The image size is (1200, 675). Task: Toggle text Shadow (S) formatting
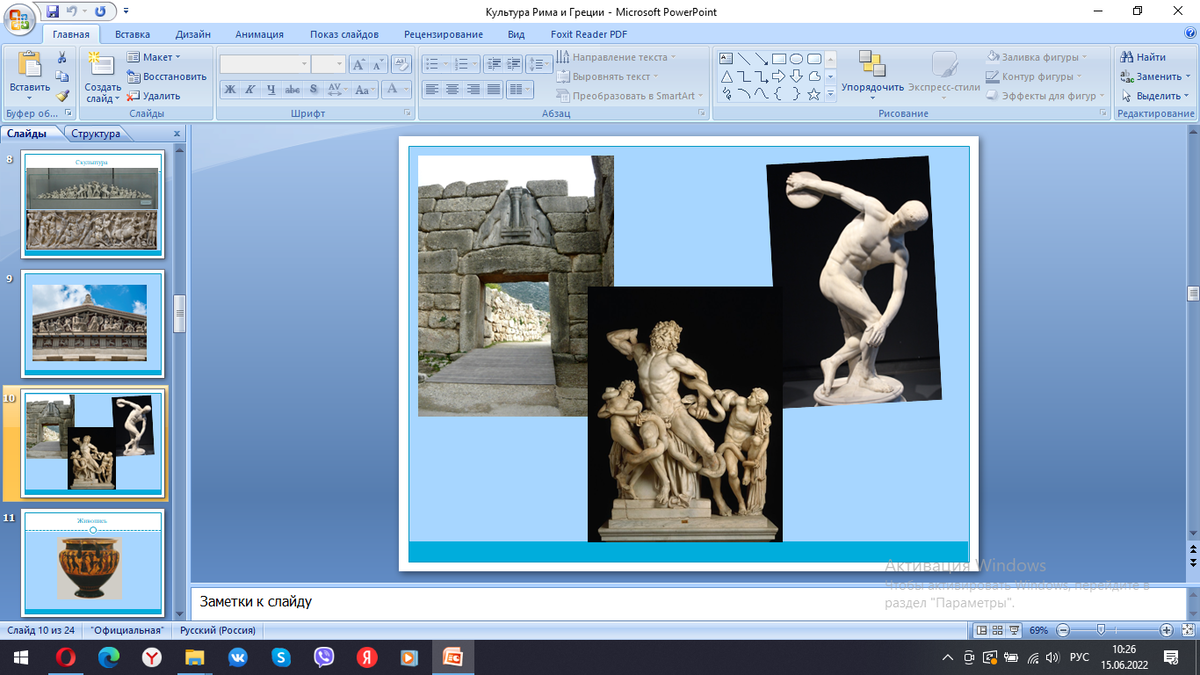click(314, 89)
